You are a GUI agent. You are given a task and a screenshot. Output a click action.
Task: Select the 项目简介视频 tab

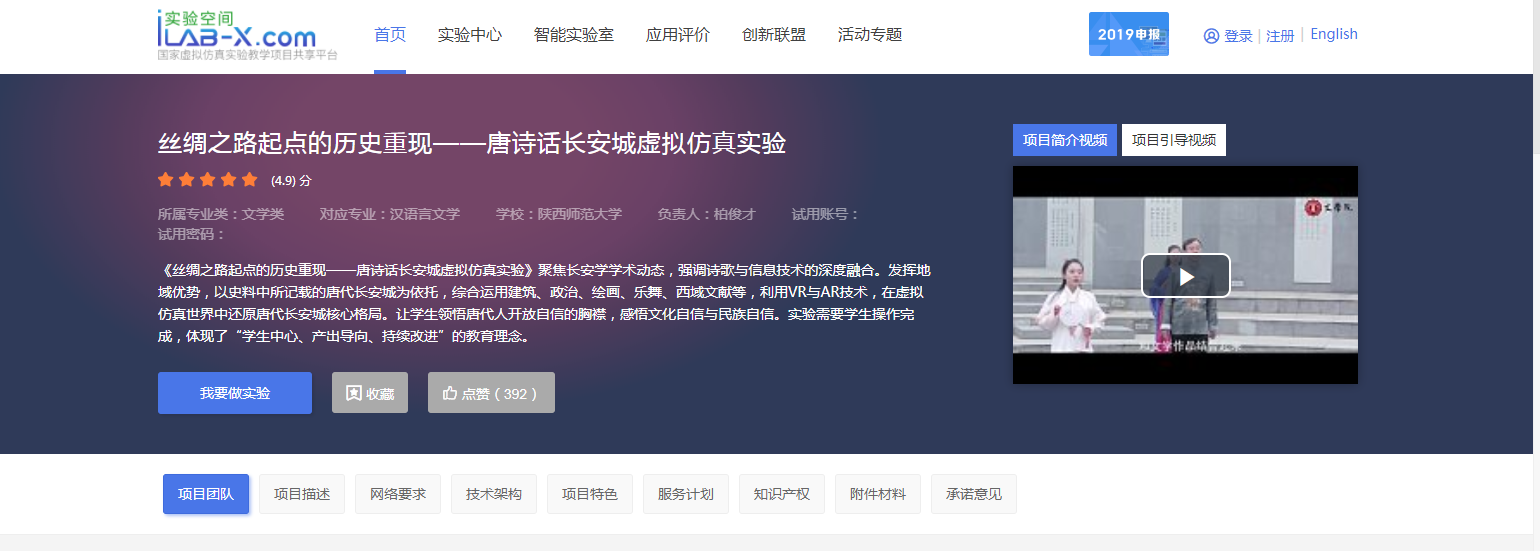pos(1064,140)
